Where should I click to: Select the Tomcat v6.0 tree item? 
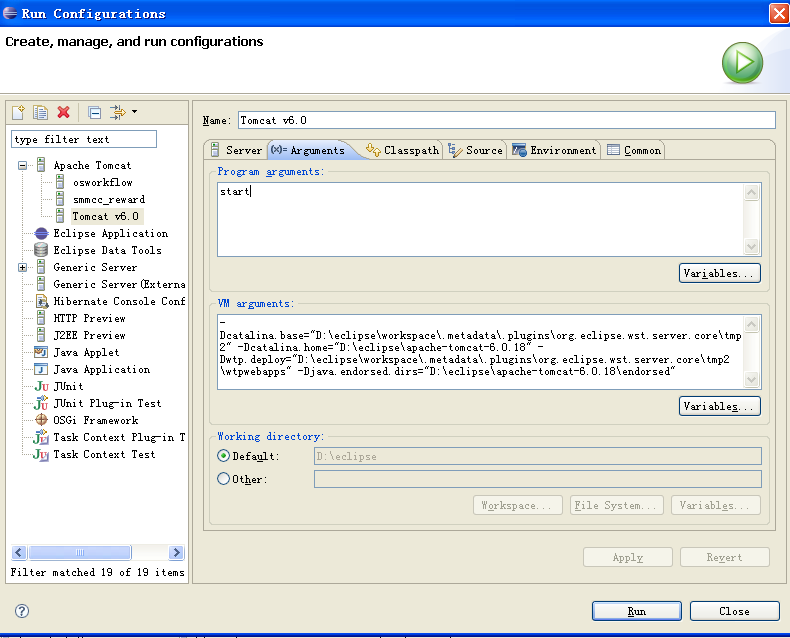(105, 216)
